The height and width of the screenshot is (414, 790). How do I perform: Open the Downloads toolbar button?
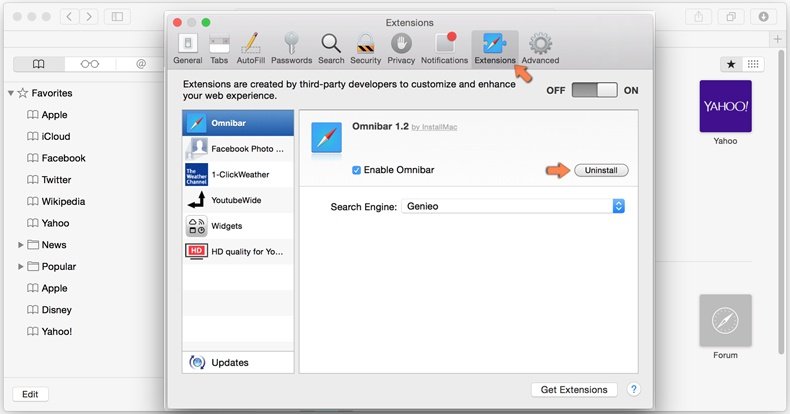(x=763, y=17)
